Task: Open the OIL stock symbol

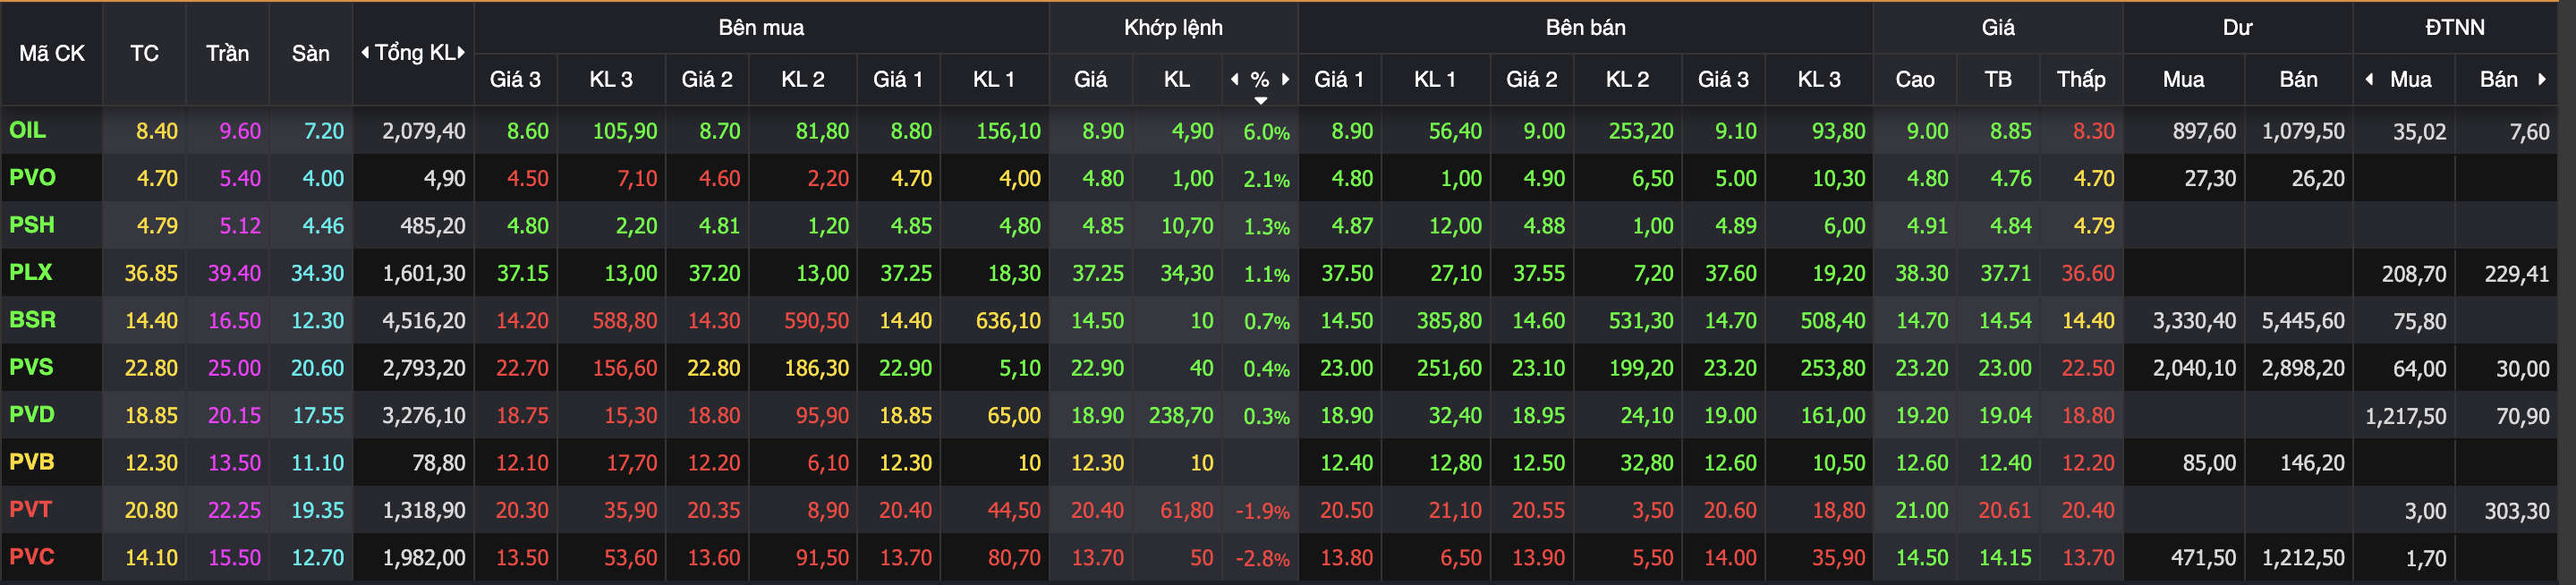Action: pyautogui.click(x=28, y=130)
